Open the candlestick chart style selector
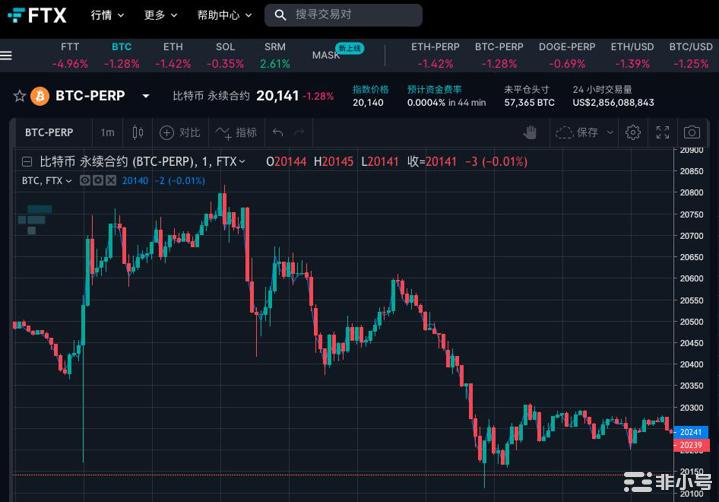 tap(138, 132)
